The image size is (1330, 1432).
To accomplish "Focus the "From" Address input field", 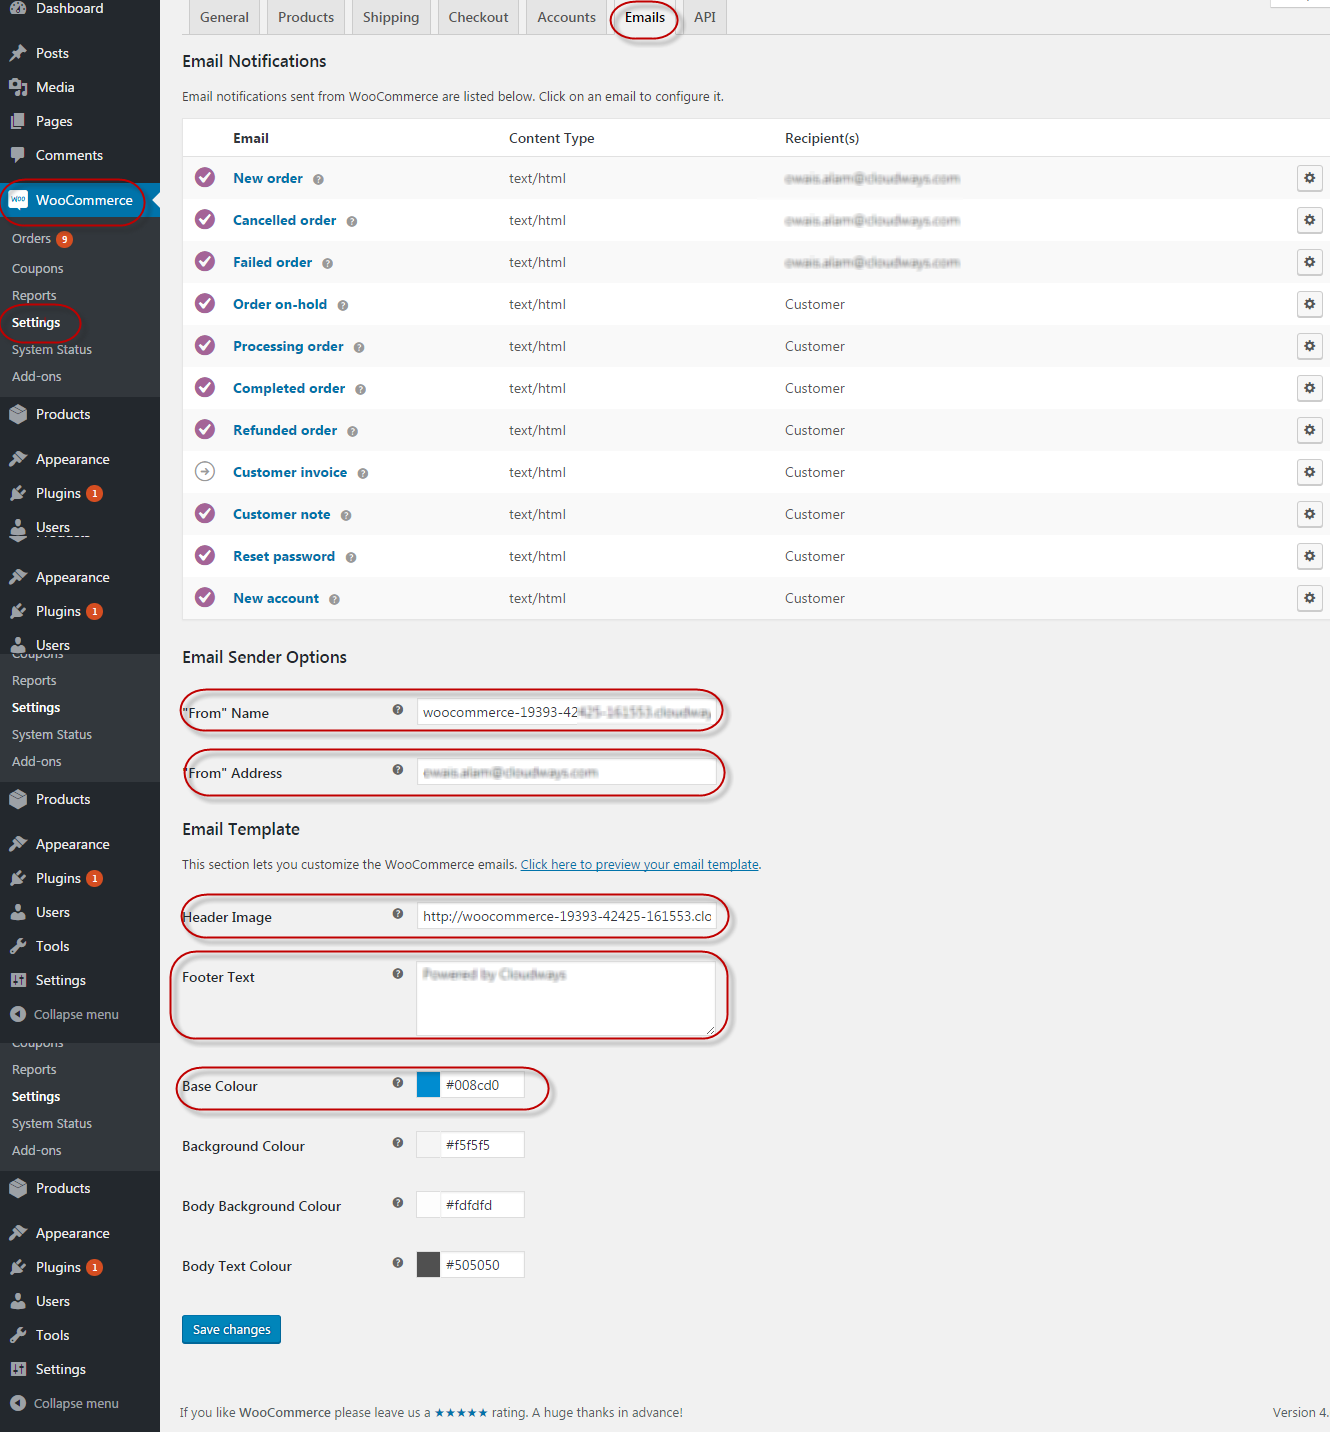I will click(567, 772).
